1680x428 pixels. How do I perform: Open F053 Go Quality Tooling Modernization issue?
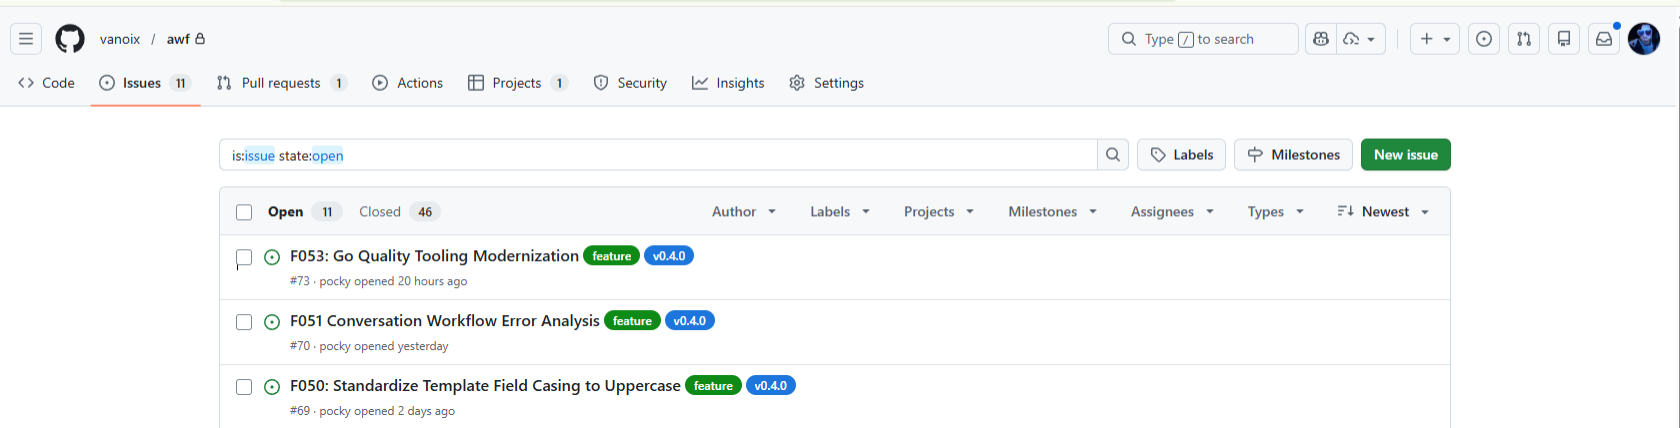click(434, 256)
